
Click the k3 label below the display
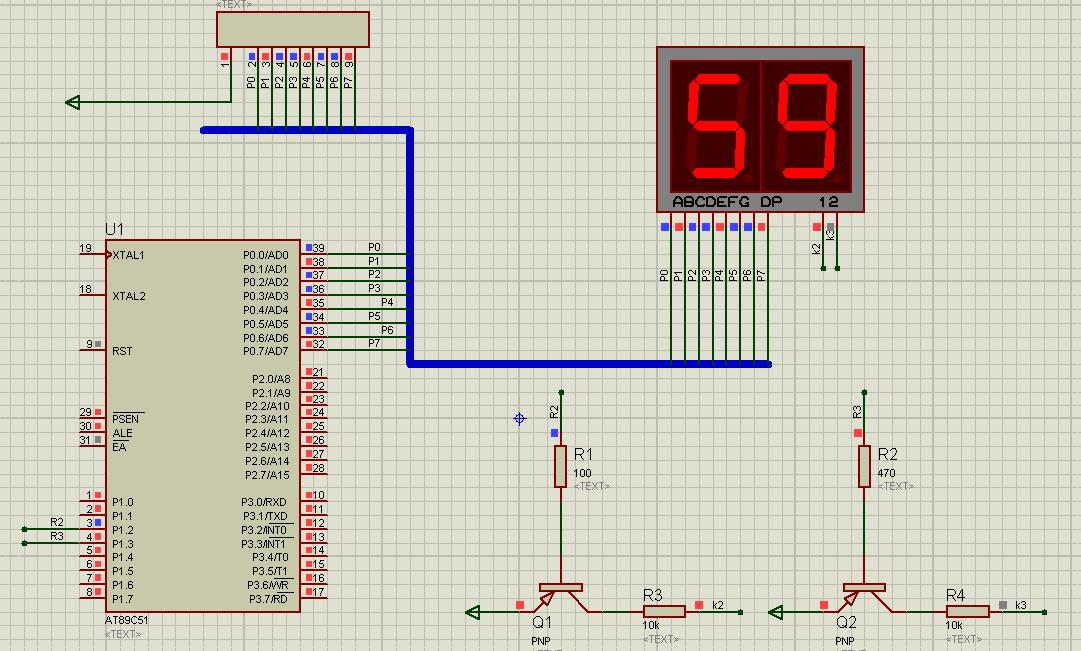(x=831, y=234)
